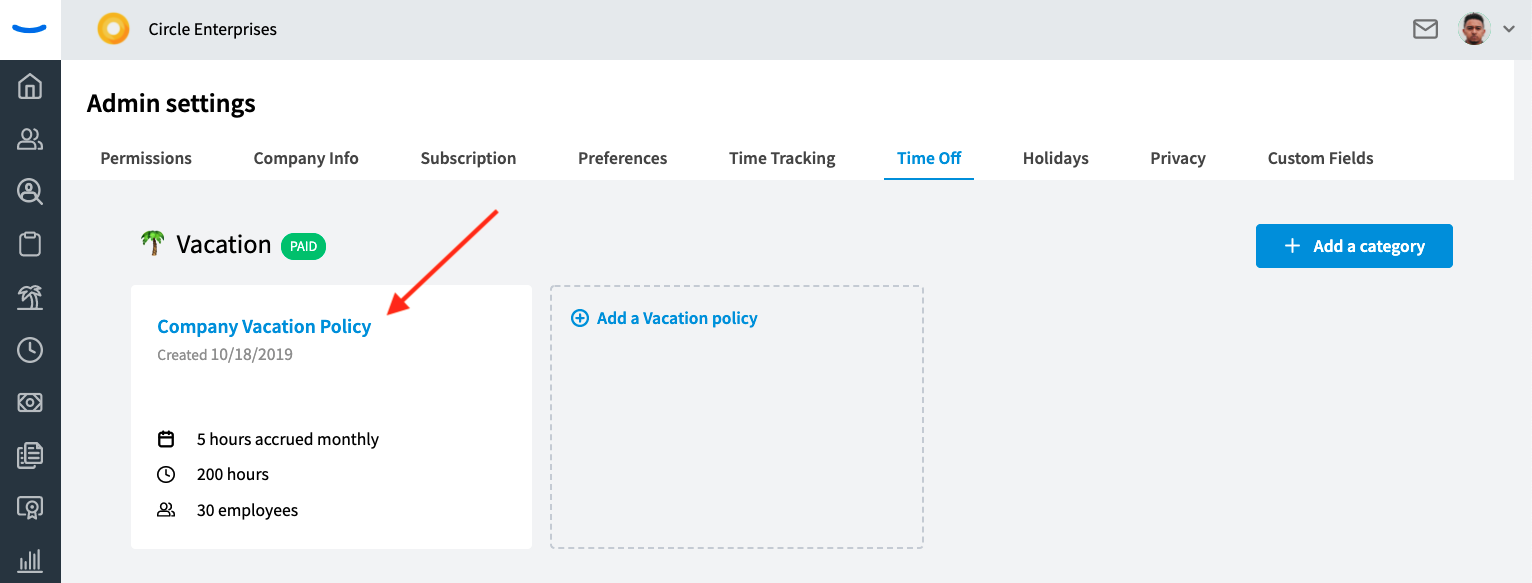Open the People icon in sidebar
Image resolution: width=1532 pixels, height=583 pixels.
tap(30, 139)
